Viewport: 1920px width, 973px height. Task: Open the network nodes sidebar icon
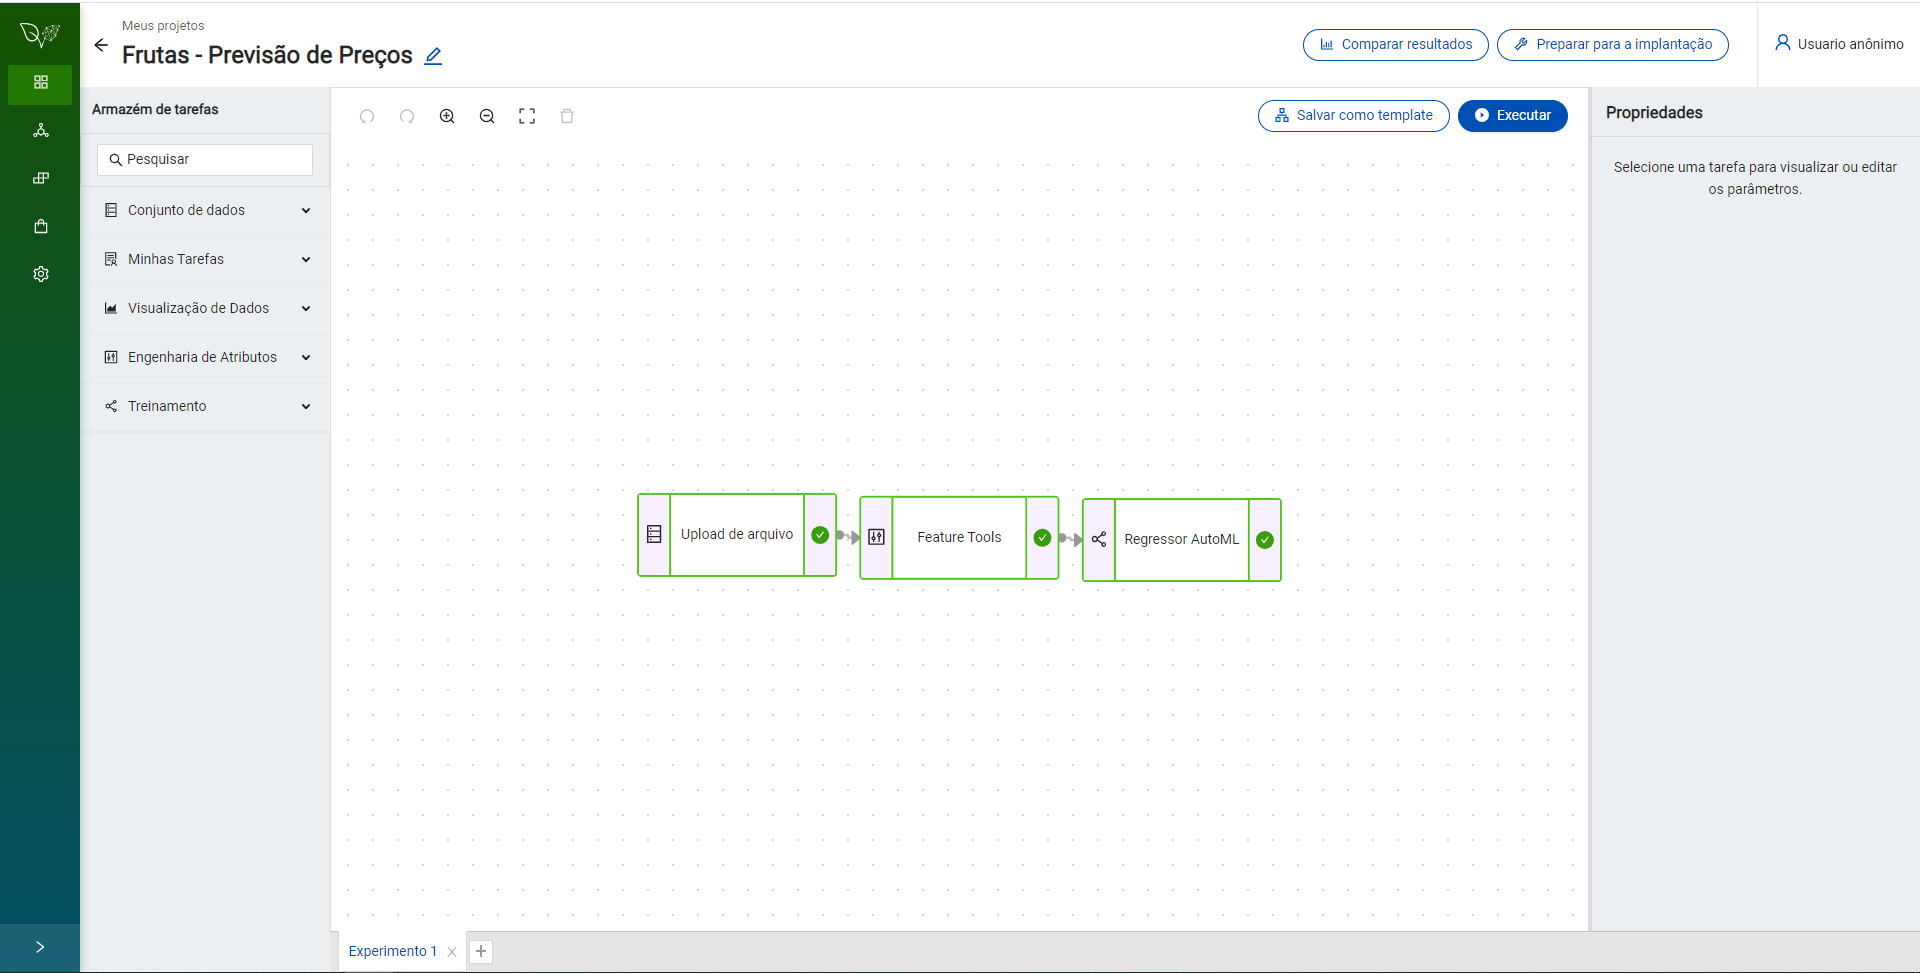41,130
